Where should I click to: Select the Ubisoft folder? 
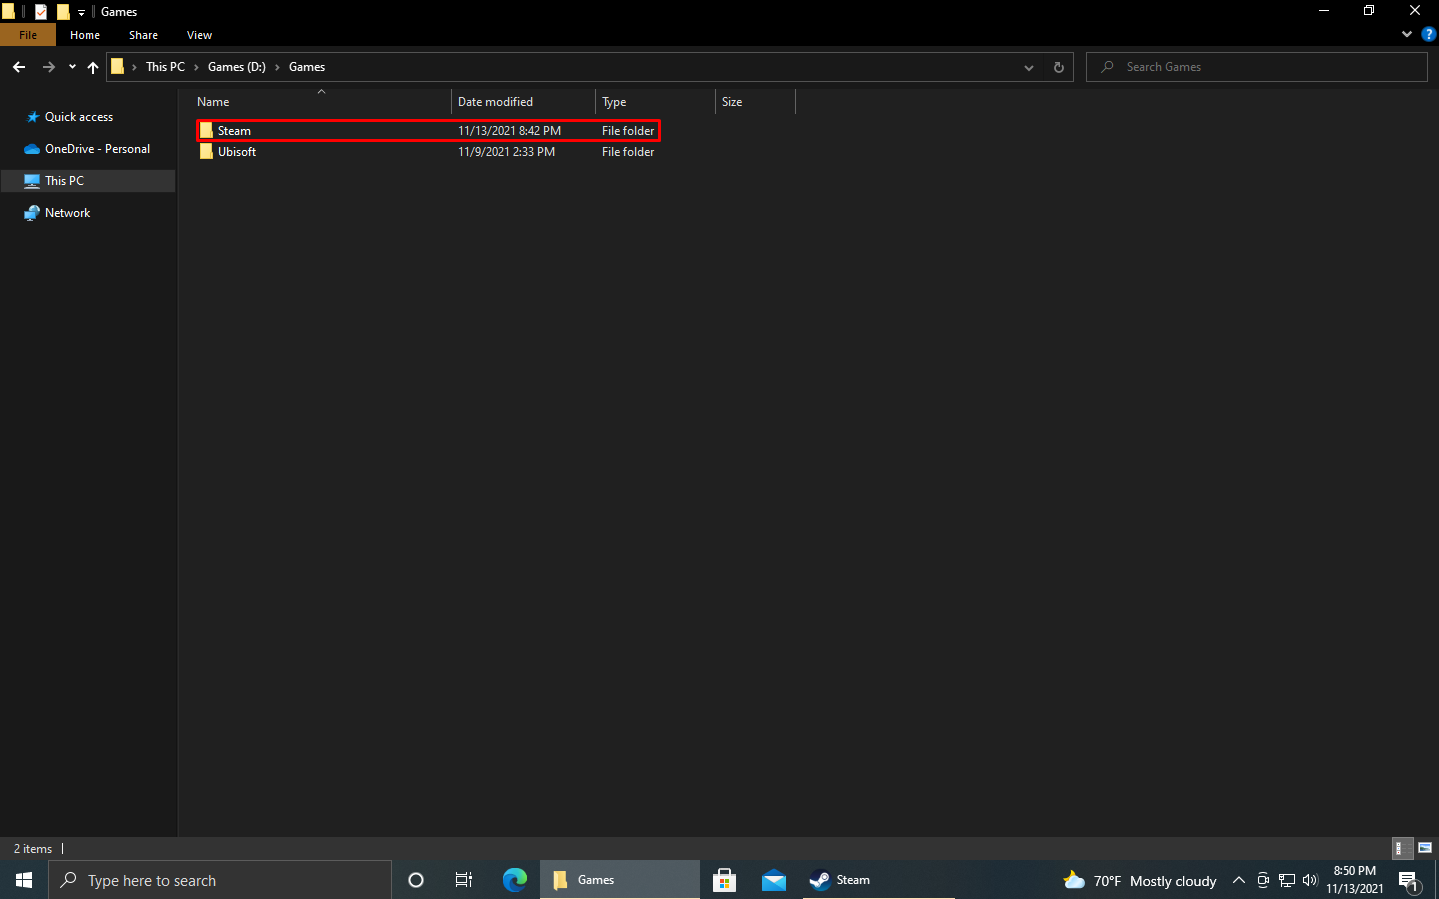point(428,152)
